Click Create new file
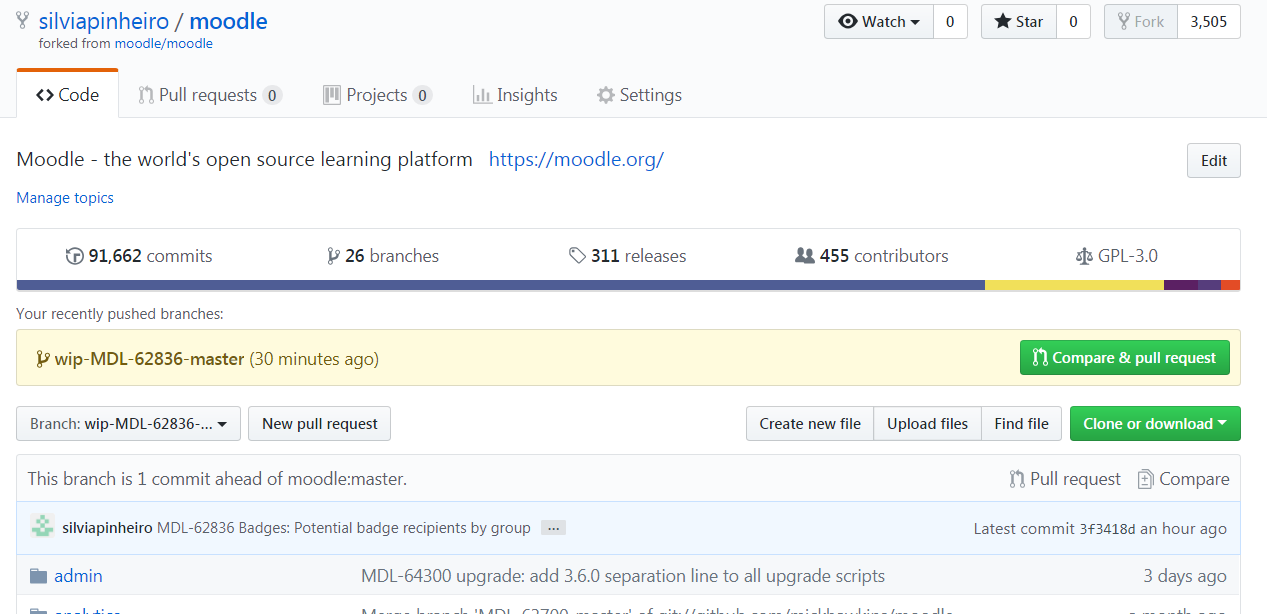Image resolution: width=1267 pixels, height=614 pixels. tap(810, 424)
